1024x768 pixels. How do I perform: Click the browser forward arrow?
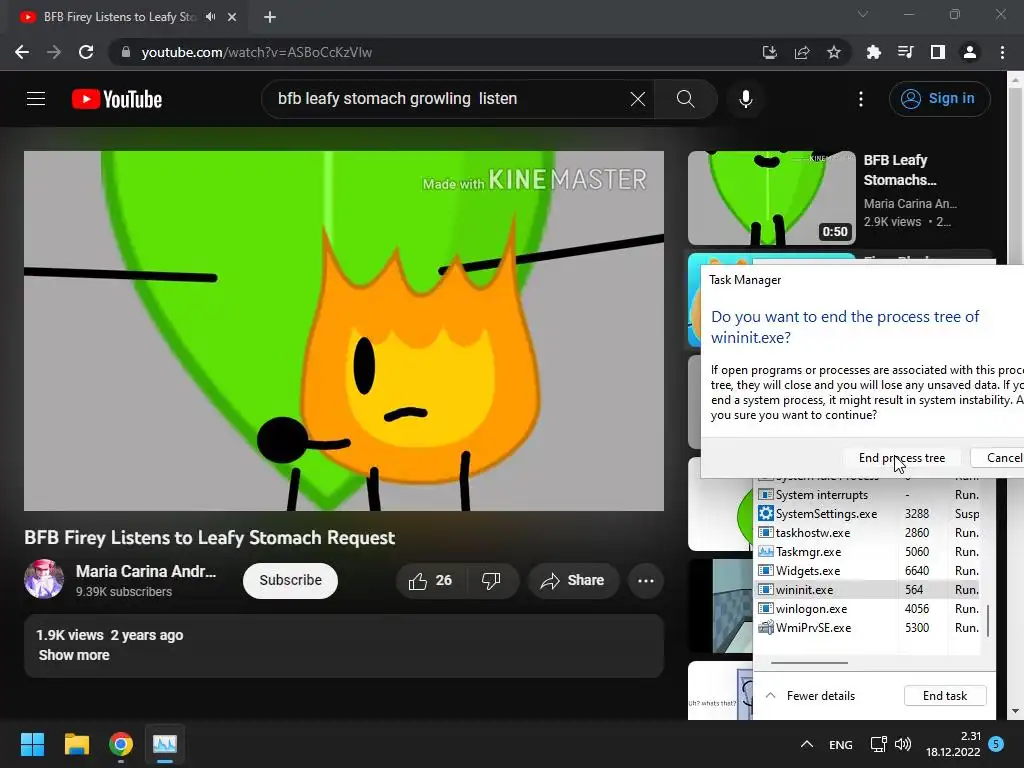pyautogui.click(x=54, y=52)
